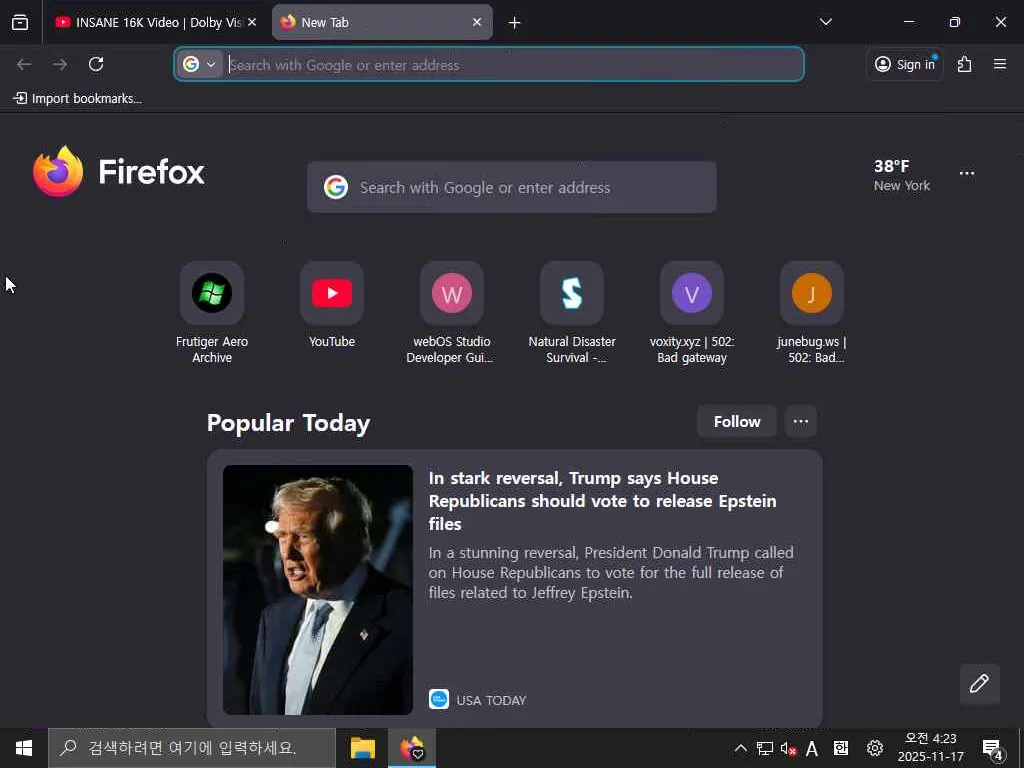This screenshot has height=768, width=1024.
Task: Click the Firefox taskbar icon
Action: pos(412,748)
